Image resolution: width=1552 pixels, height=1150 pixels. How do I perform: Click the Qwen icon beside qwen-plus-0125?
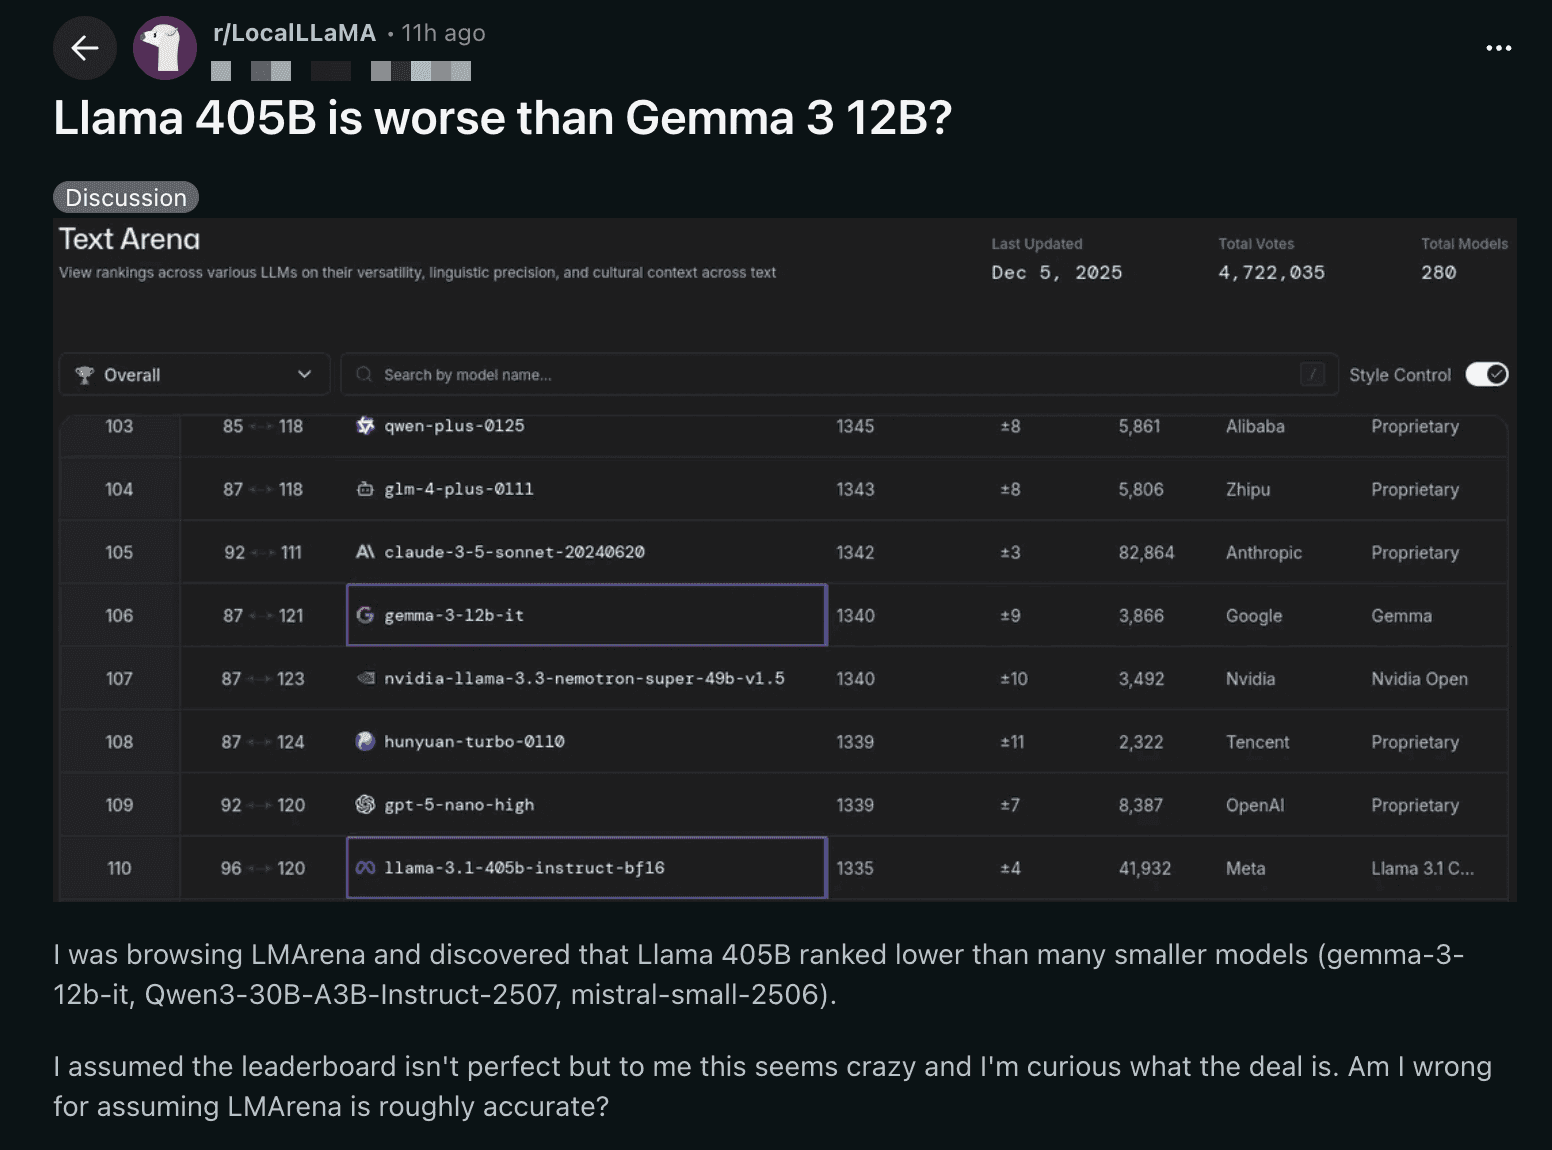(365, 426)
